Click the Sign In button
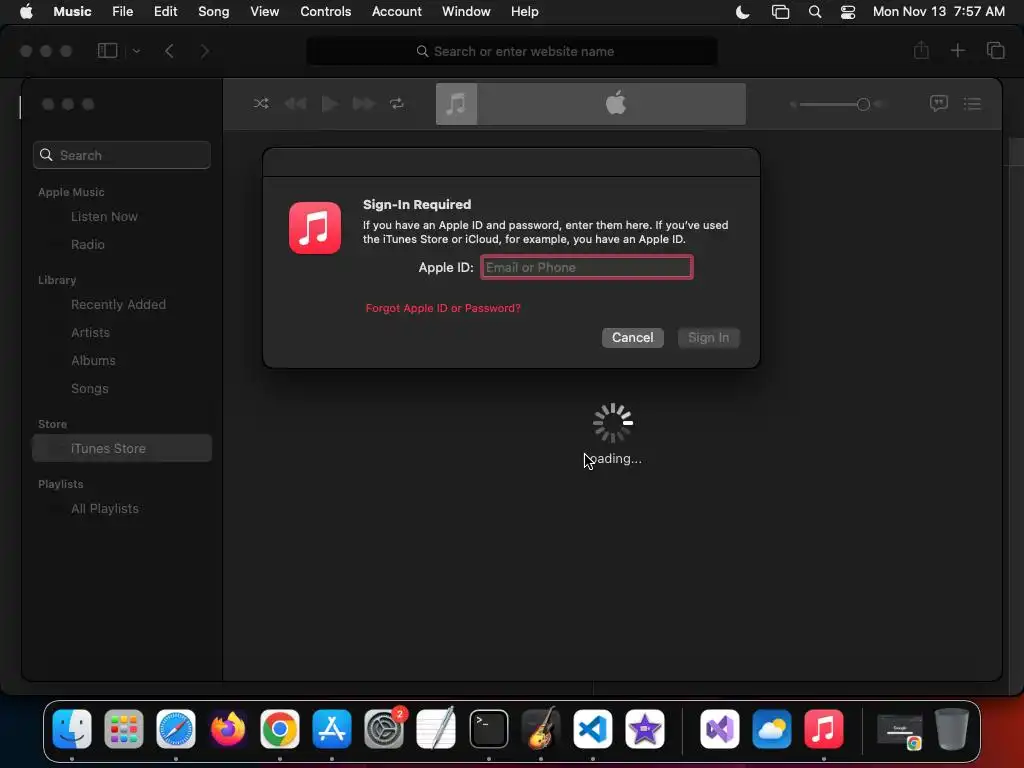The width and height of the screenshot is (1024, 768). click(708, 338)
